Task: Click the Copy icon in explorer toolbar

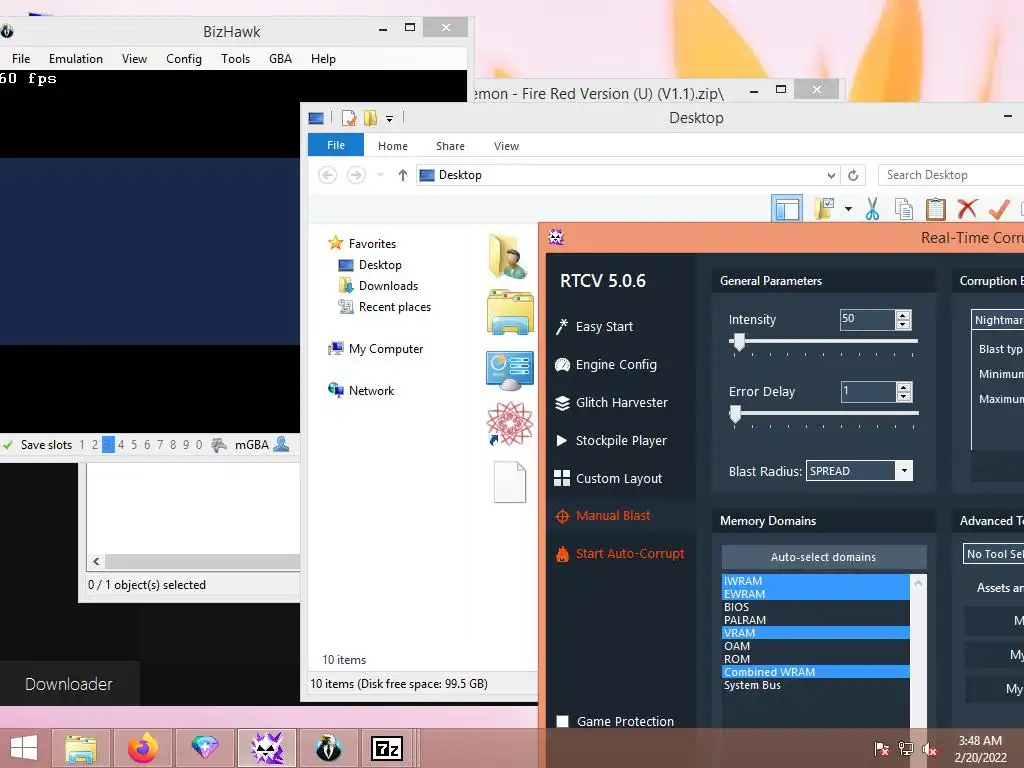Action: click(x=904, y=209)
